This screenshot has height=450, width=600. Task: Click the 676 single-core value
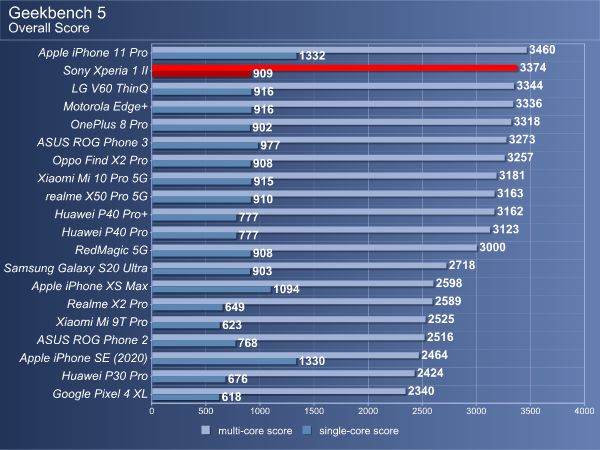click(x=238, y=380)
